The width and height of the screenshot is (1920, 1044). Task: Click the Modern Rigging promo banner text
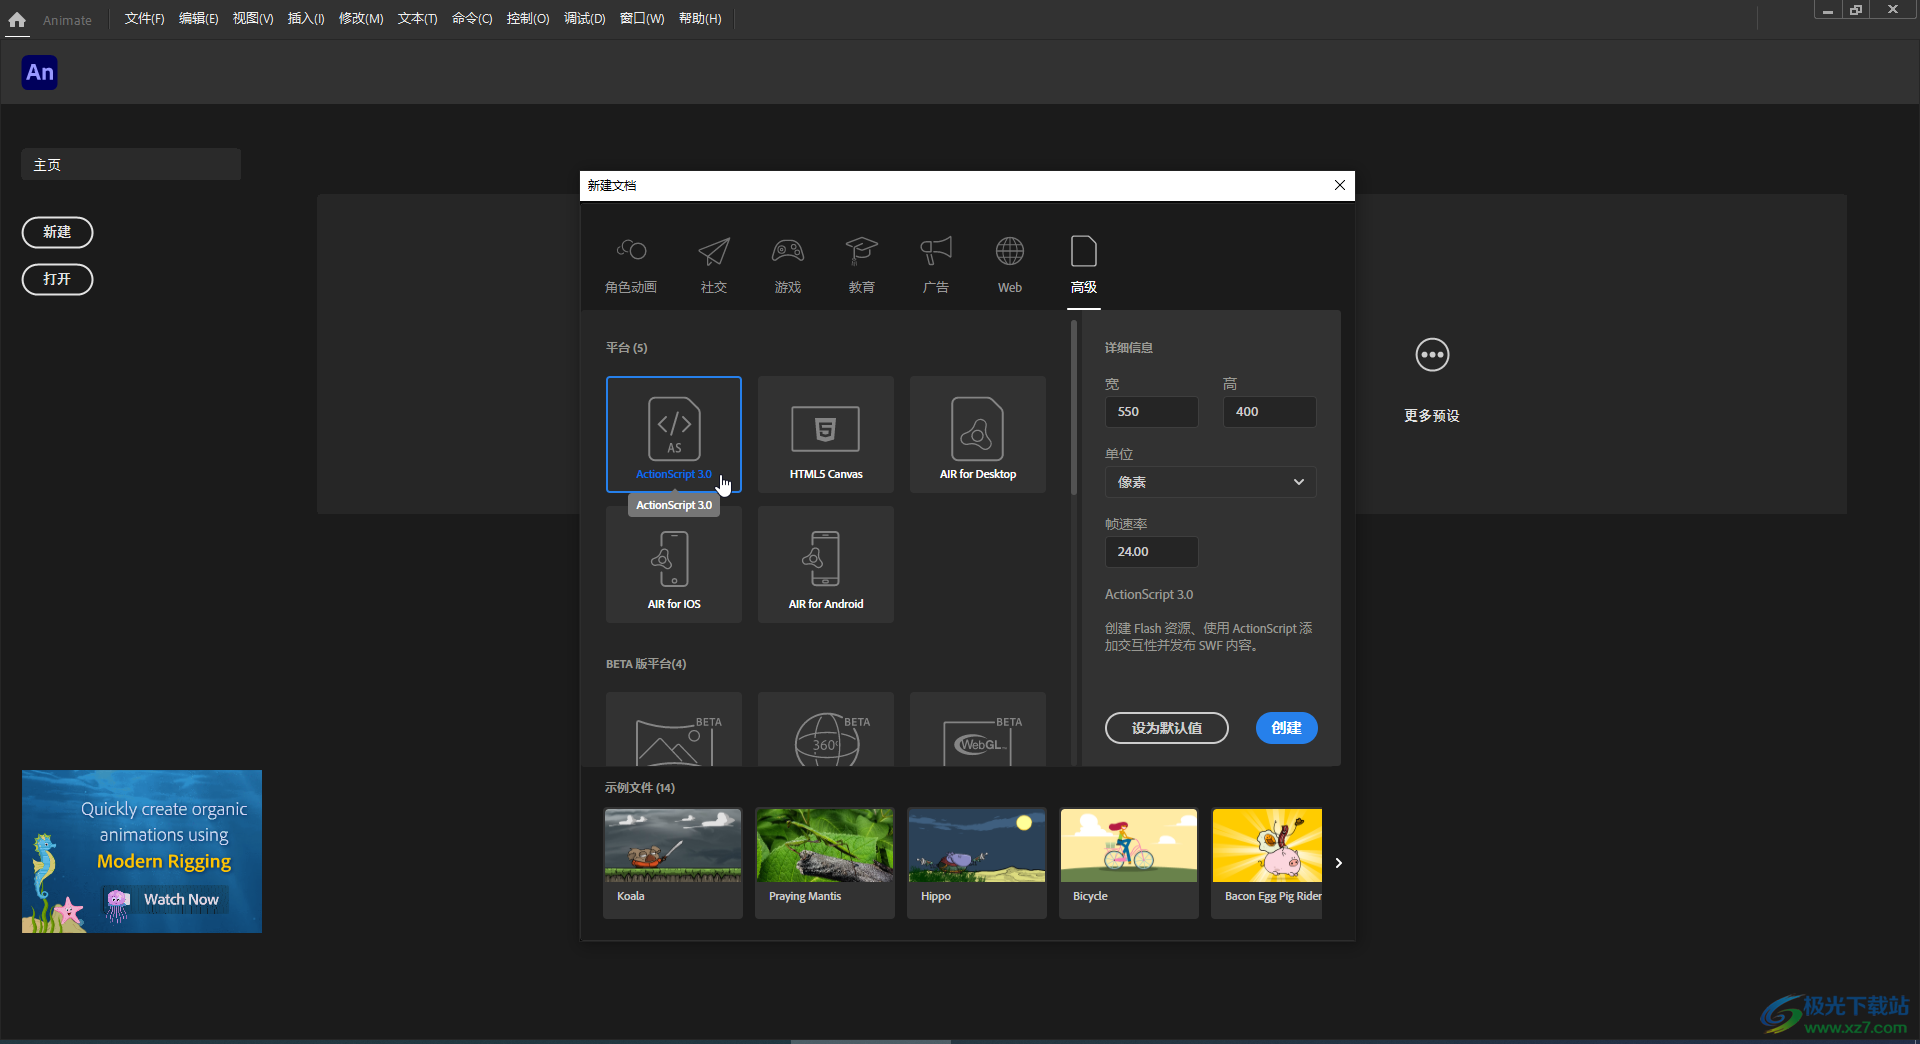(x=164, y=862)
